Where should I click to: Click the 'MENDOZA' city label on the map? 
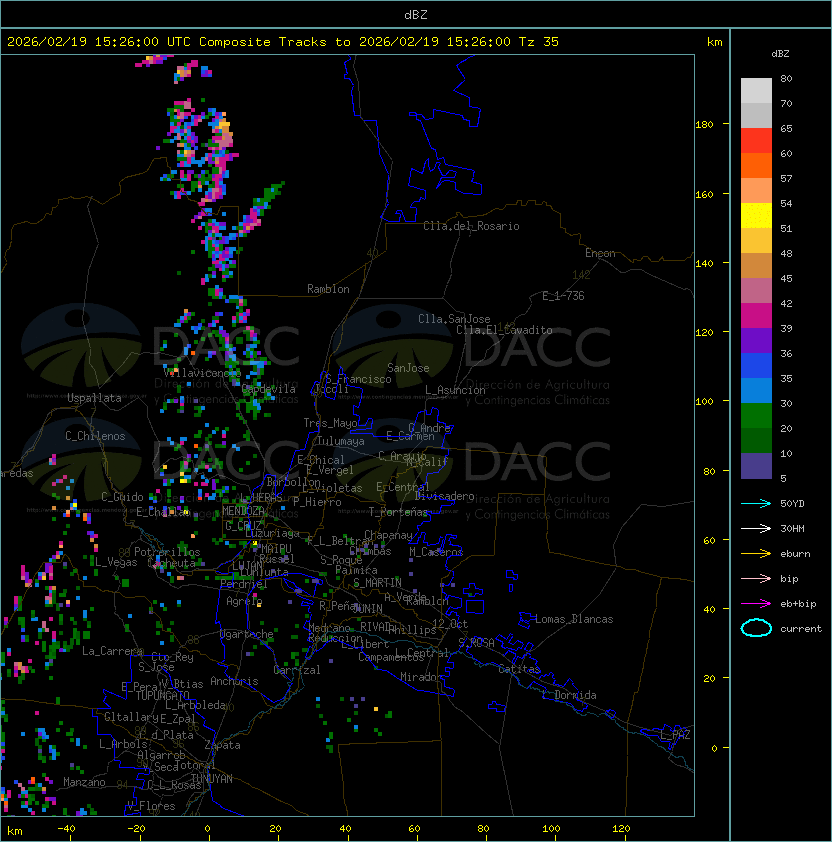click(x=243, y=510)
